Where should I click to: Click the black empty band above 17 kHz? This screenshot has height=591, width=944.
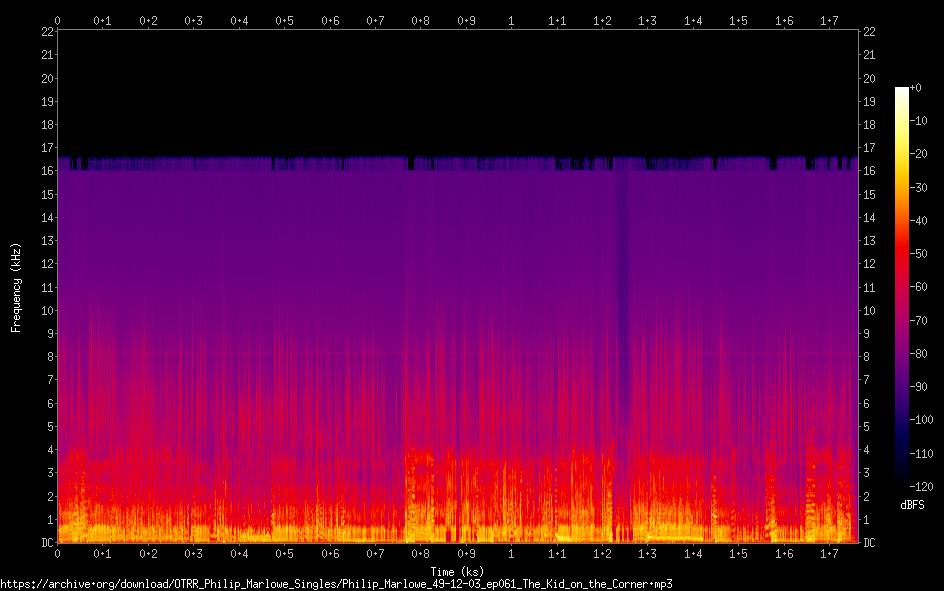(x=458, y=90)
